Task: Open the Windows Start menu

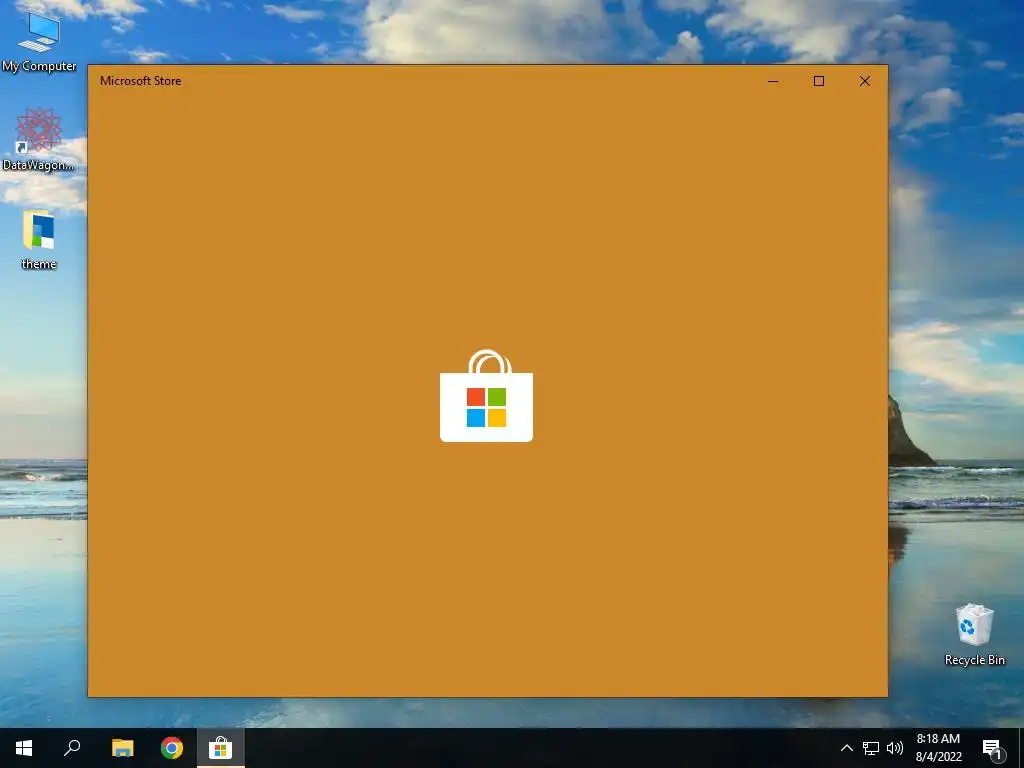Action: point(24,748)
